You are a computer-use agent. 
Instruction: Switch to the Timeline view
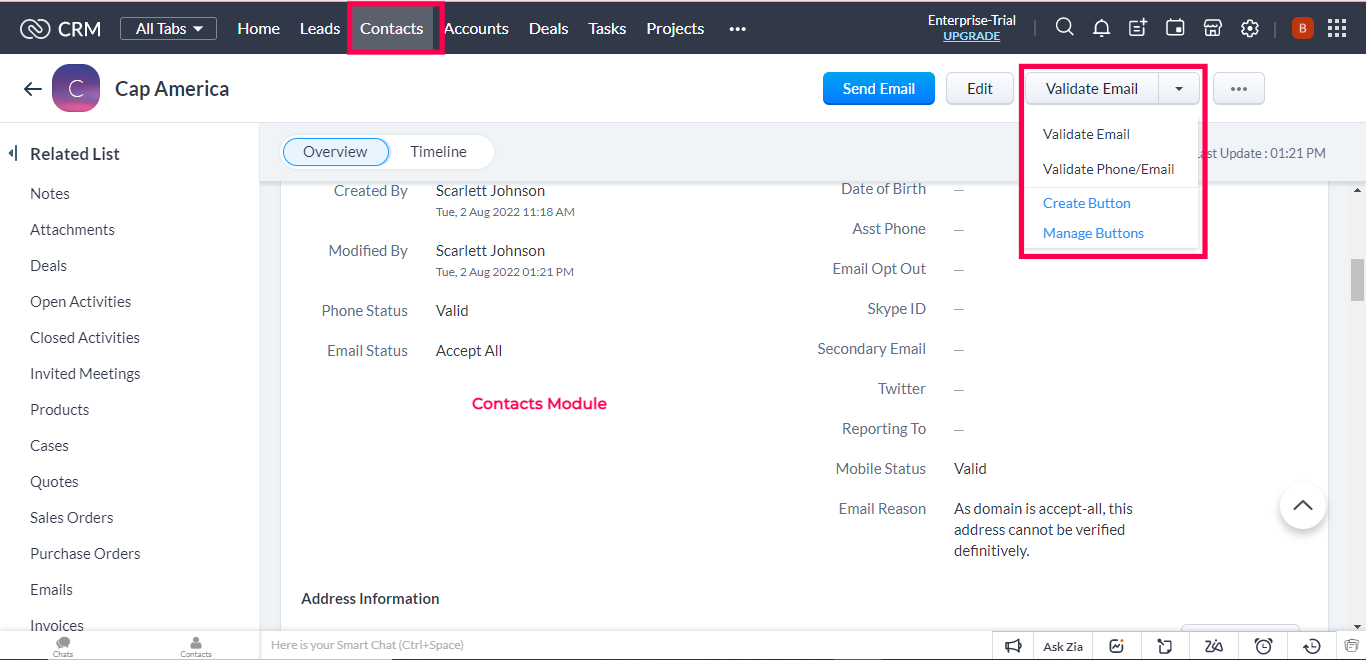(x=438, y=152)
